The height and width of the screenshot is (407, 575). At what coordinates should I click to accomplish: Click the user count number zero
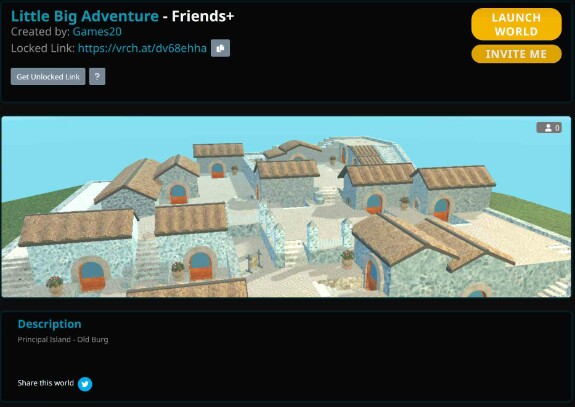[557, 128]
